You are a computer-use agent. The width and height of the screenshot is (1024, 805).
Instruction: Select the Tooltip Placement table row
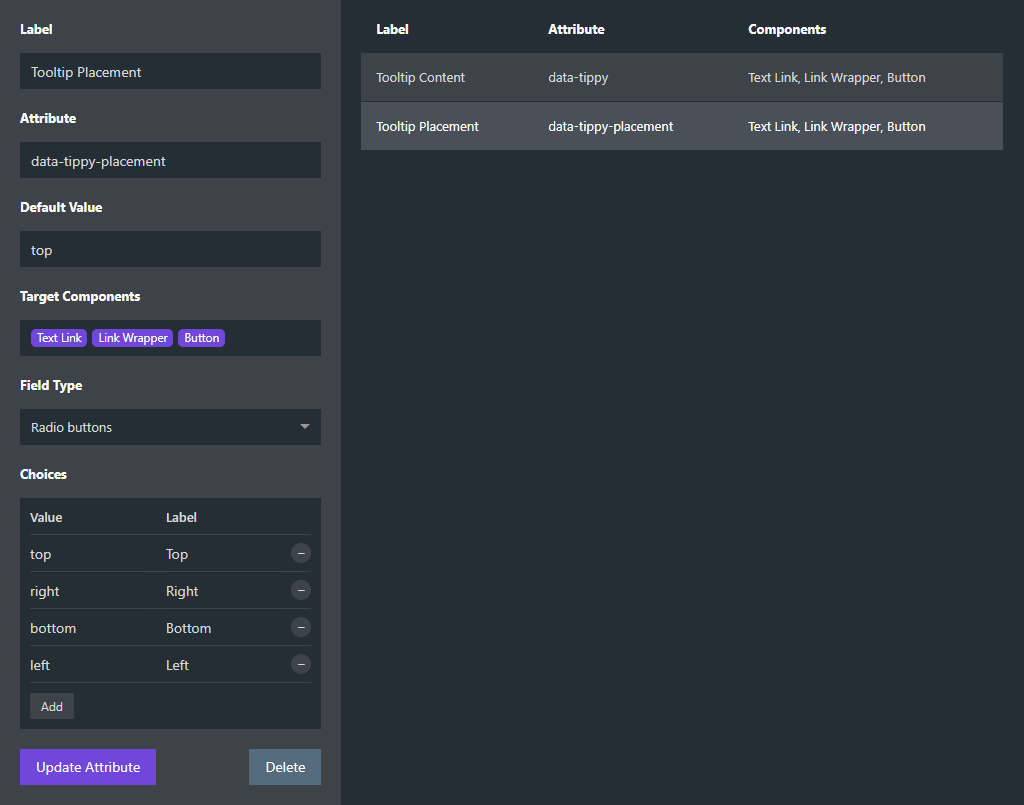click(682, 127)
